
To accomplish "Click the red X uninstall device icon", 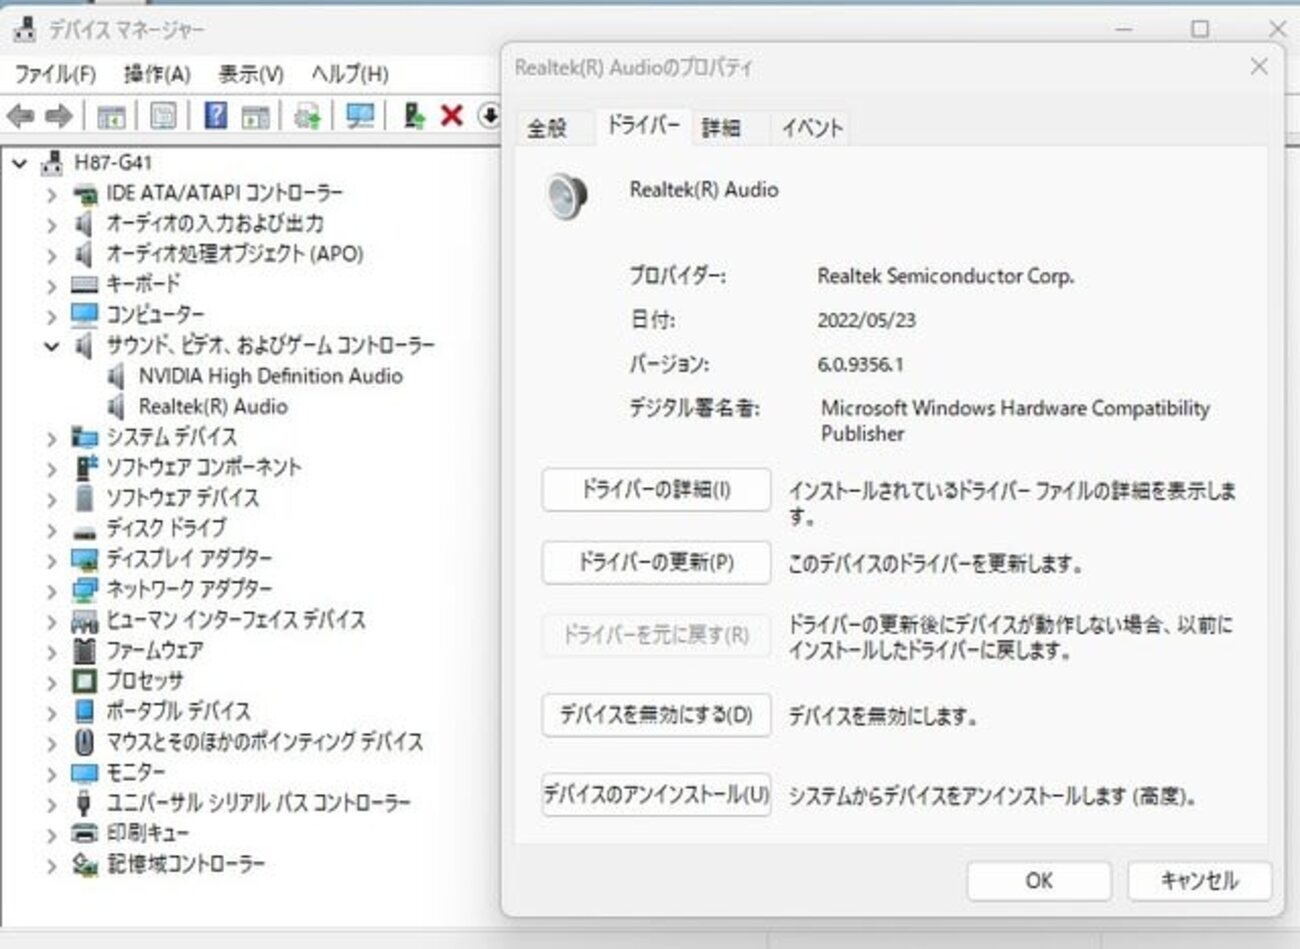I will coord(452,116).
